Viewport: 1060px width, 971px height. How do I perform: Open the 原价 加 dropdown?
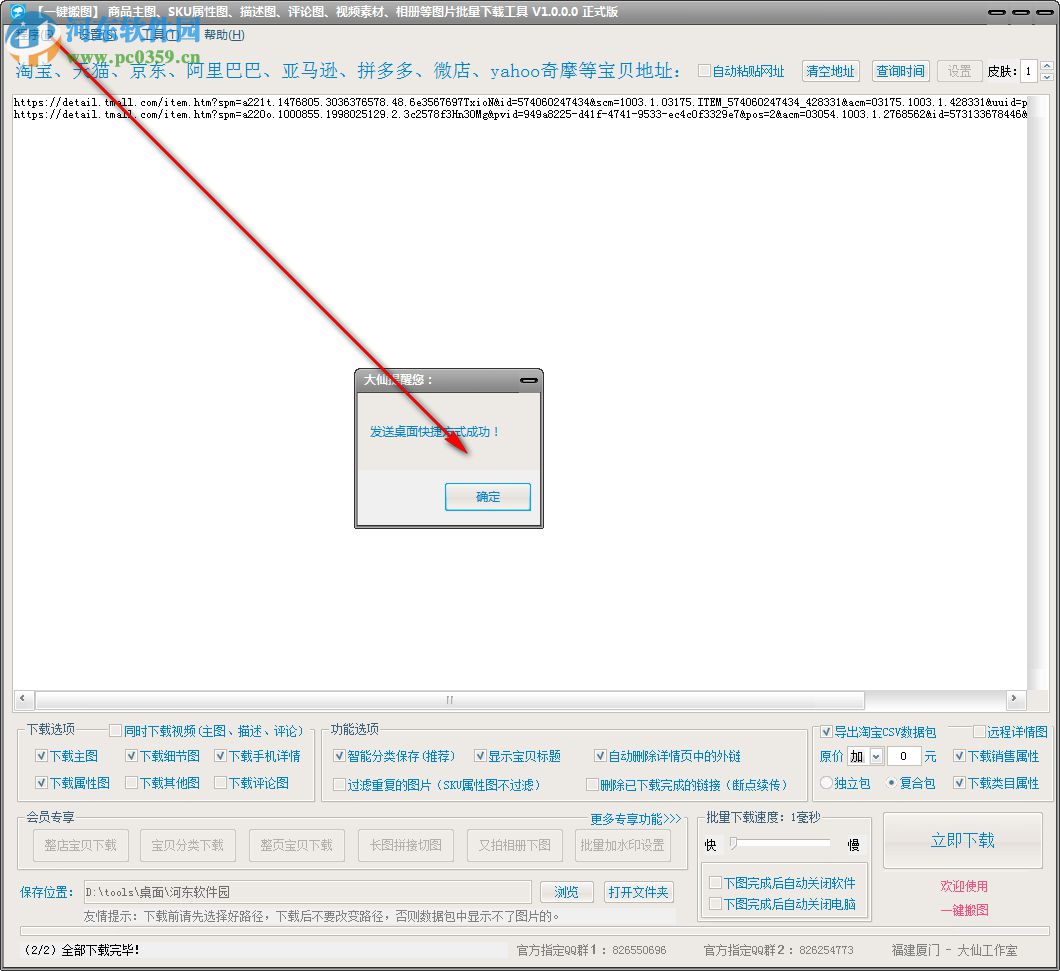876,756
